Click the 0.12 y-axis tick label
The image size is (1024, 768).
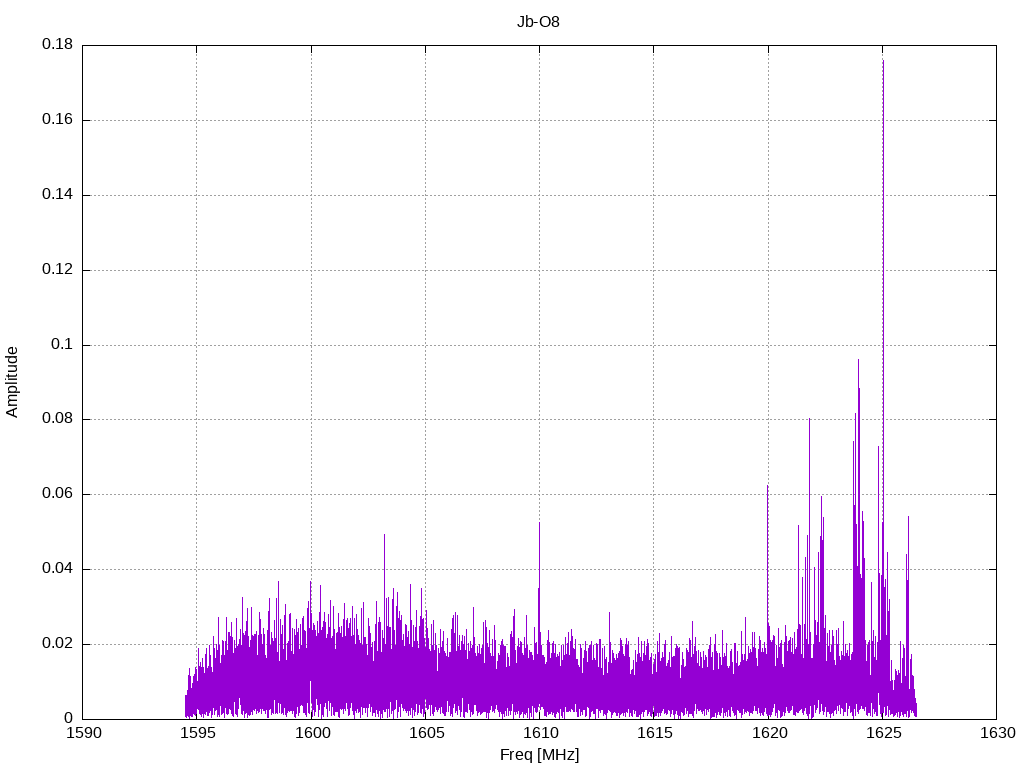pos(57,269)
